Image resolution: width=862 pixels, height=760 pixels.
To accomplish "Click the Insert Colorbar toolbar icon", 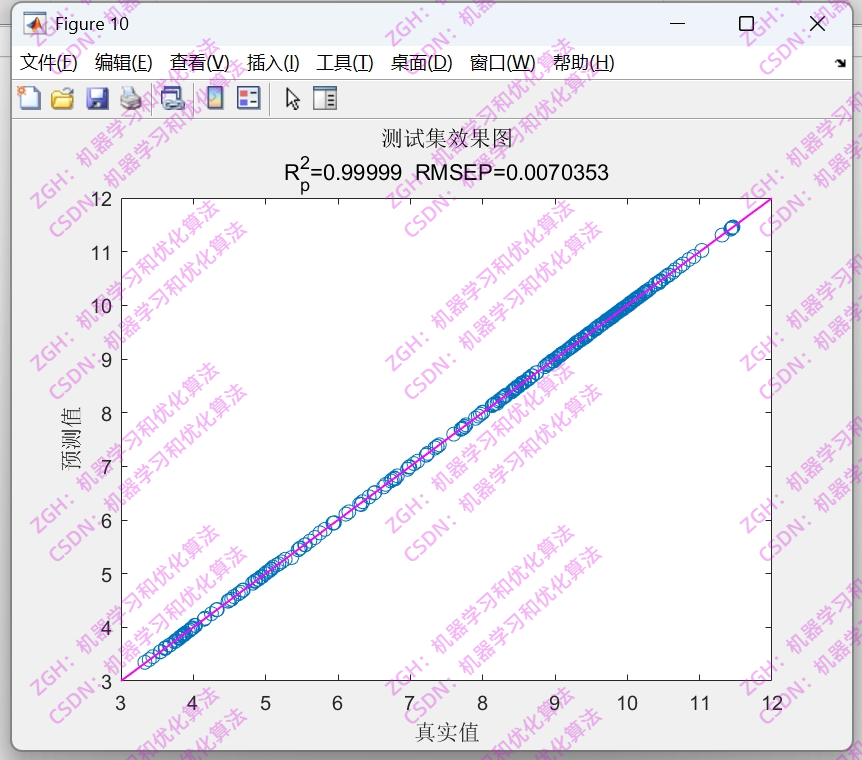I will (x=215, y=99).
